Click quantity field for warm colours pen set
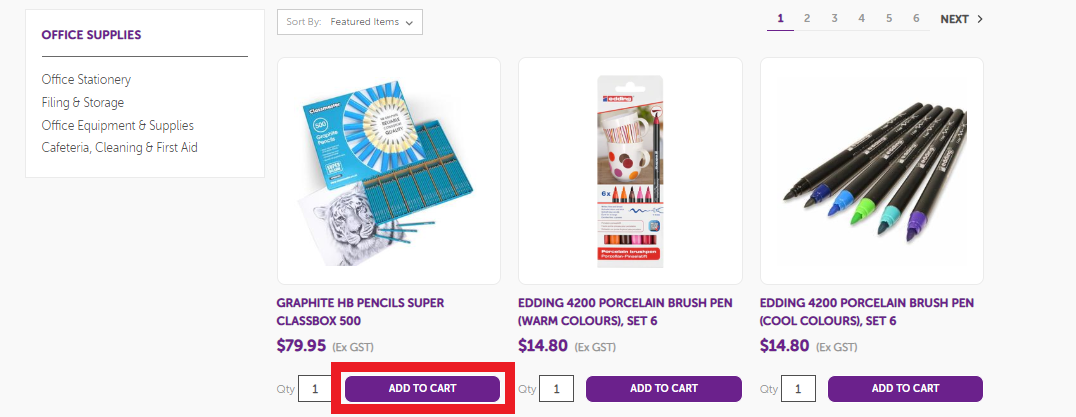 tap(556, 389)
